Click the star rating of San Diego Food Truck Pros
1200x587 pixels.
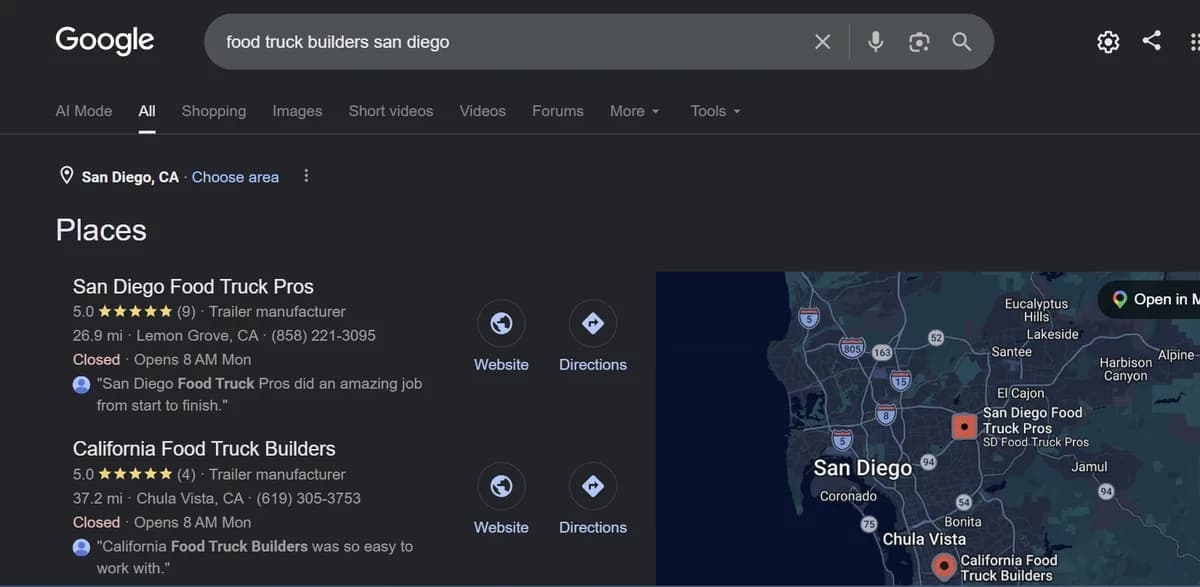[x=135, y=311]
